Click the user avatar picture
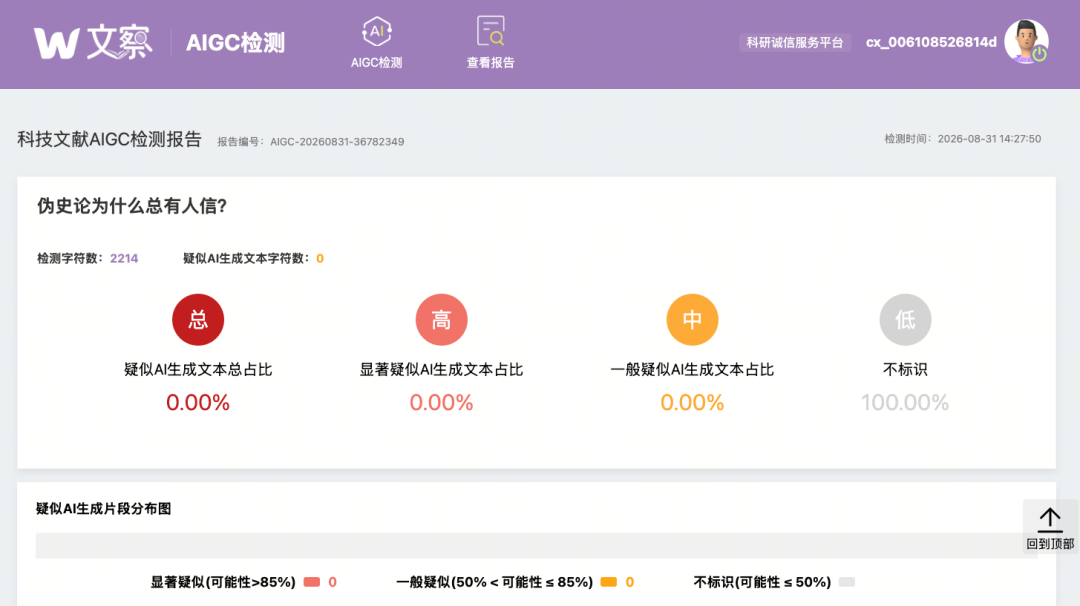1080x606 pixels. click(1026, 41)
